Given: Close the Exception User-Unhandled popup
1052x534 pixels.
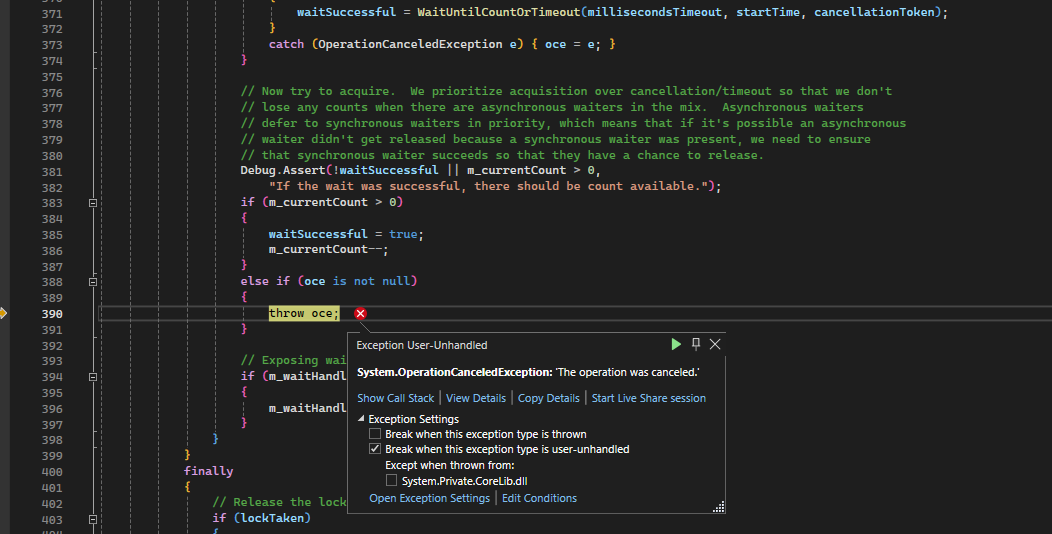Looking at the screenshot, I should pyautogui.click(x=715, y=344).
